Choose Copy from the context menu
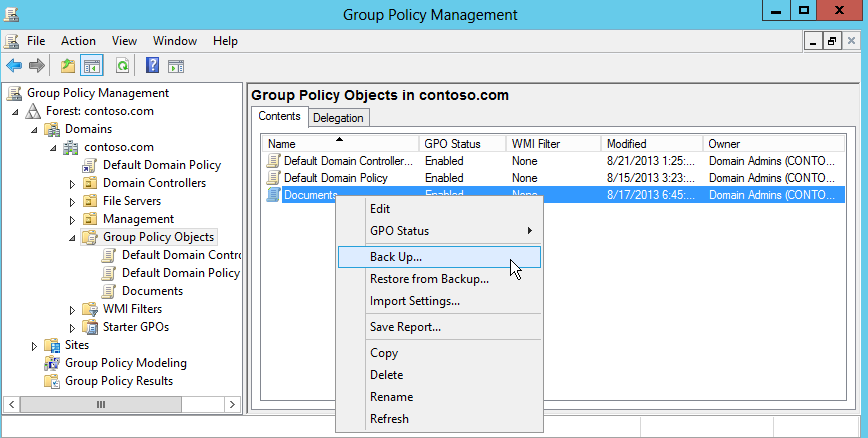Viewport: 868px width, 438px height. tap(439, 353)
